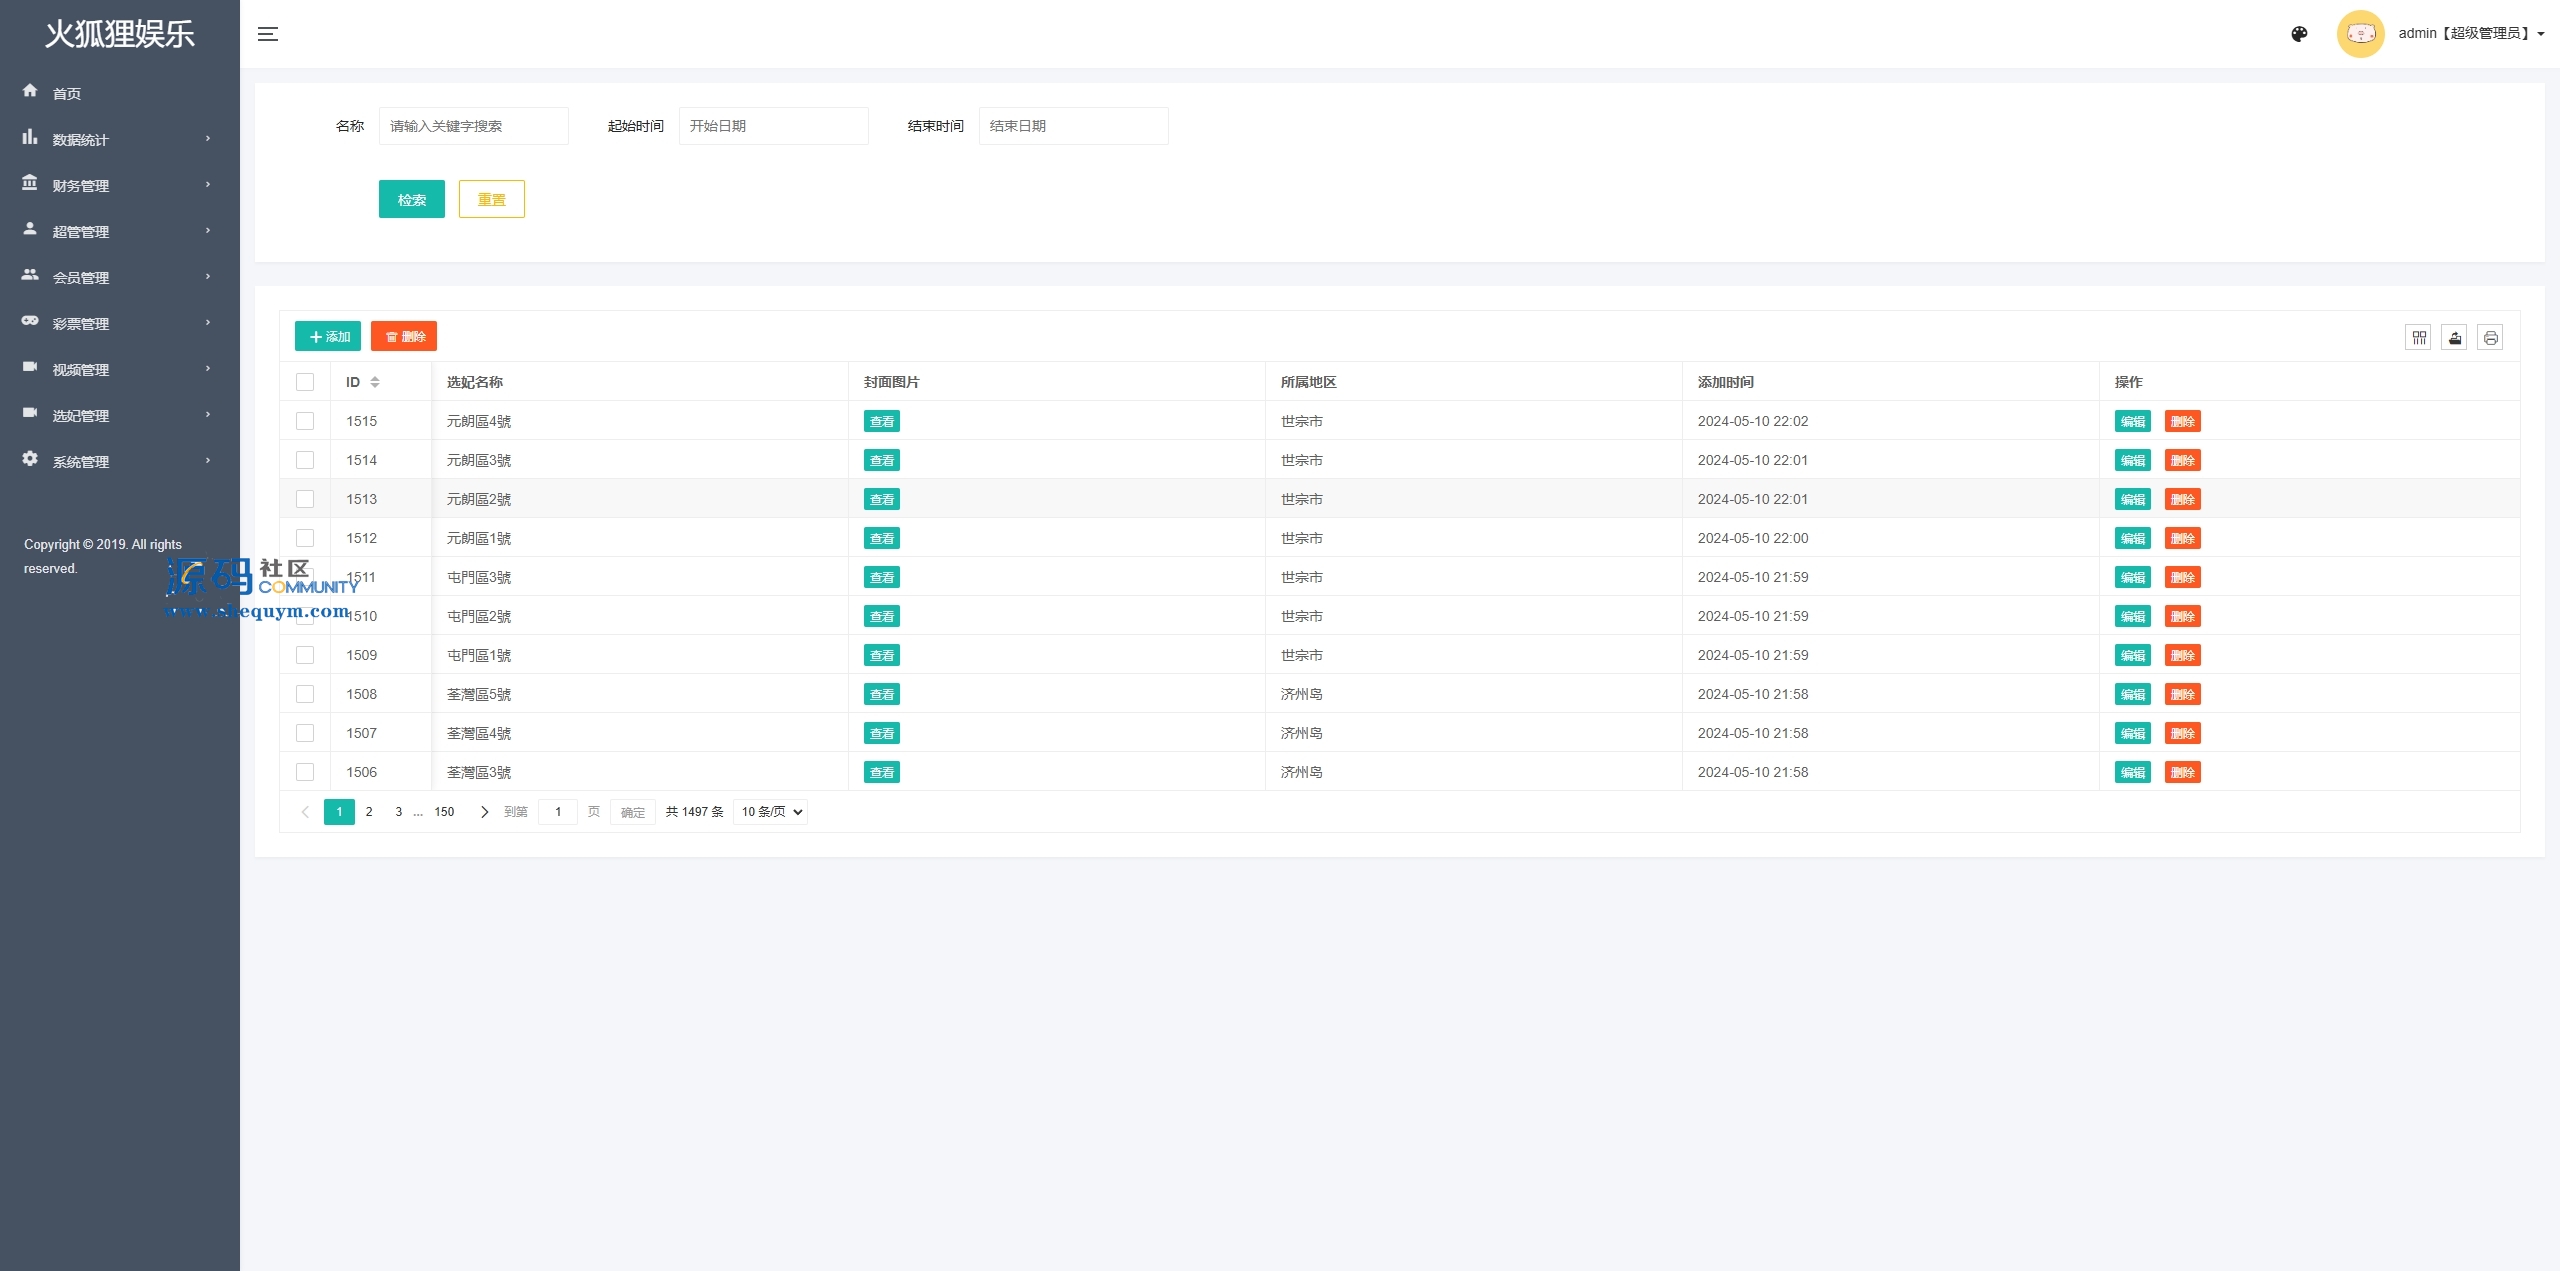Click the print table icon

(2490, 338)
